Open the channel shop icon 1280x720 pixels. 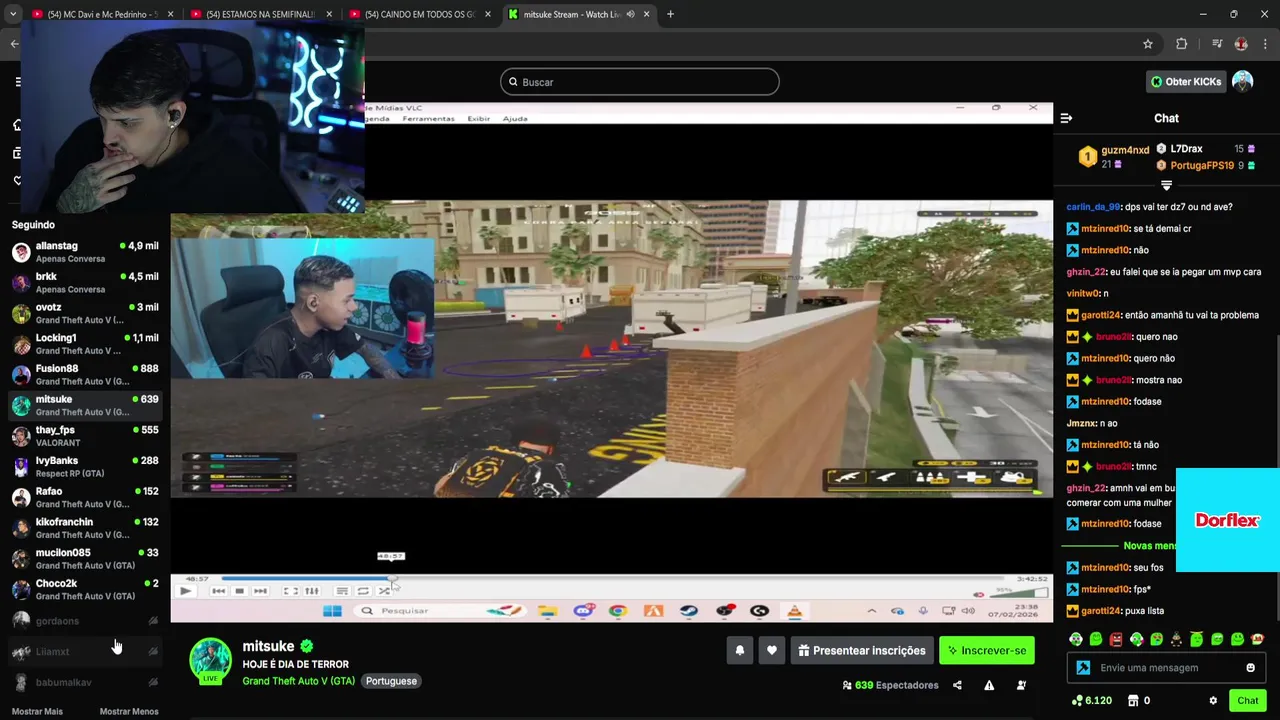coord(1133,701)
